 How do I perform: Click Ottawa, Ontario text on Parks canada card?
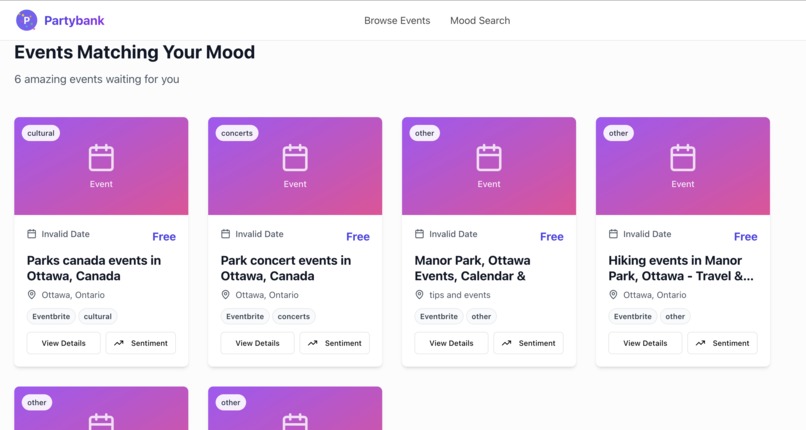pyautogui.click(x=73, y=295)
